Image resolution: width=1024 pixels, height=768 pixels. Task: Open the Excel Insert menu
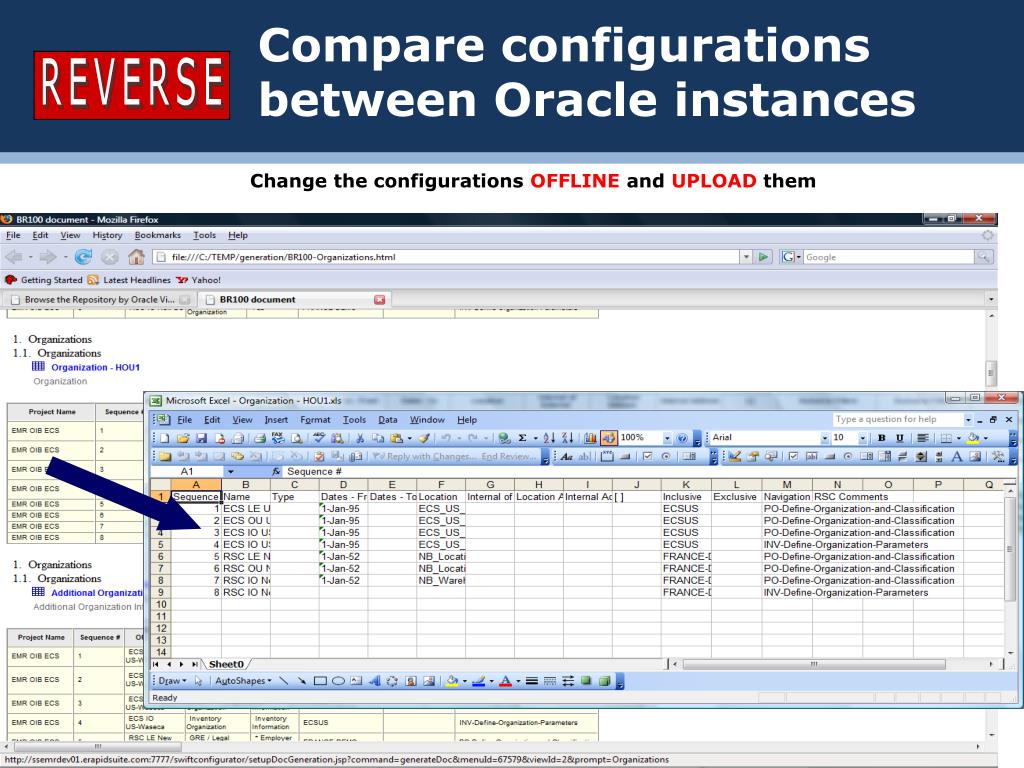pyautogui.click(x=276, y=420)
